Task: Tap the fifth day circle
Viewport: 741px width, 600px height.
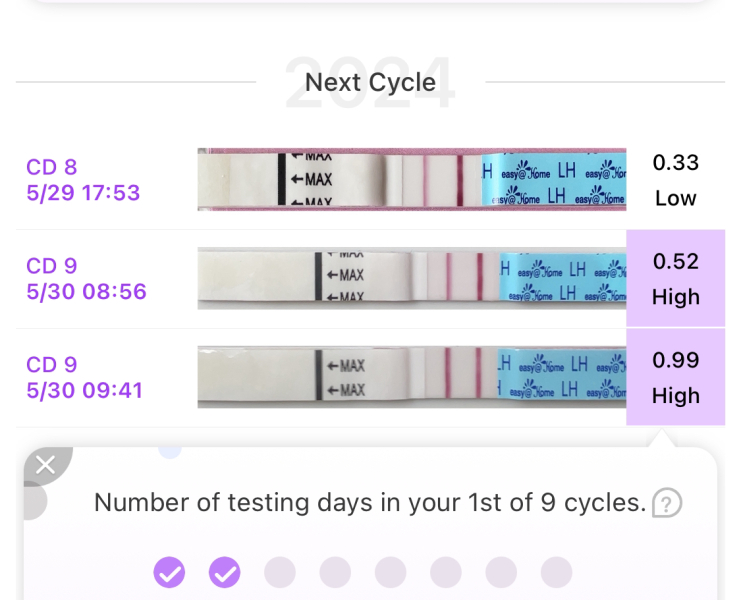Action: click(x=390, y=572)
